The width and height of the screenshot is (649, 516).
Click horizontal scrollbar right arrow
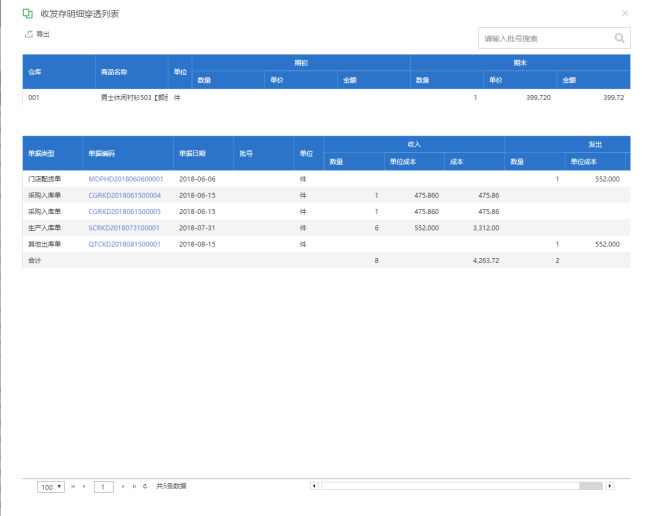[609, 486]
